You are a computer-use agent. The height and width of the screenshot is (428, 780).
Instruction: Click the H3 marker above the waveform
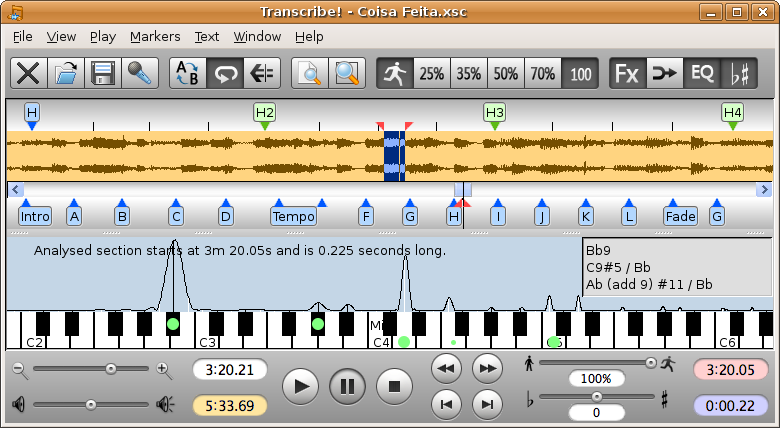pos(494,112)
